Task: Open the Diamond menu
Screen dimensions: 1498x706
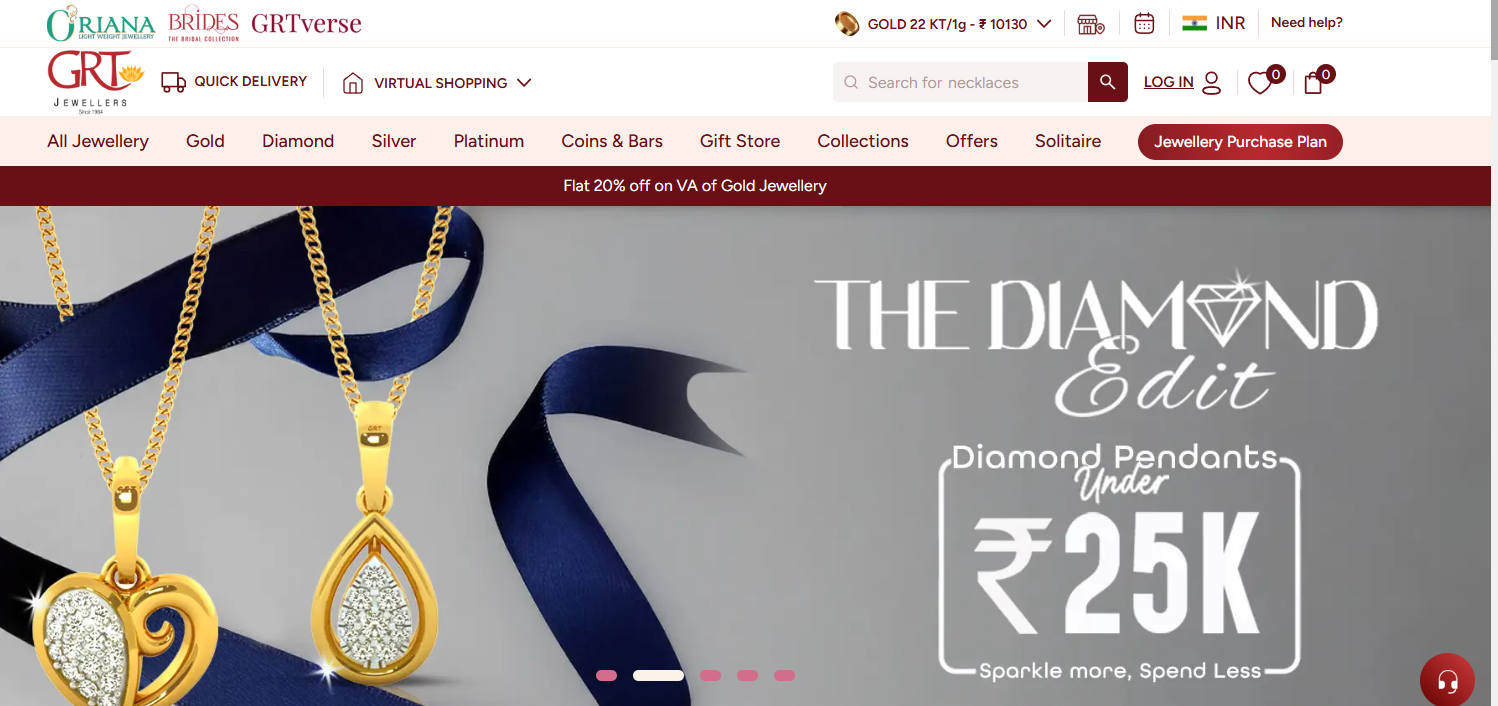Action: 298,141
